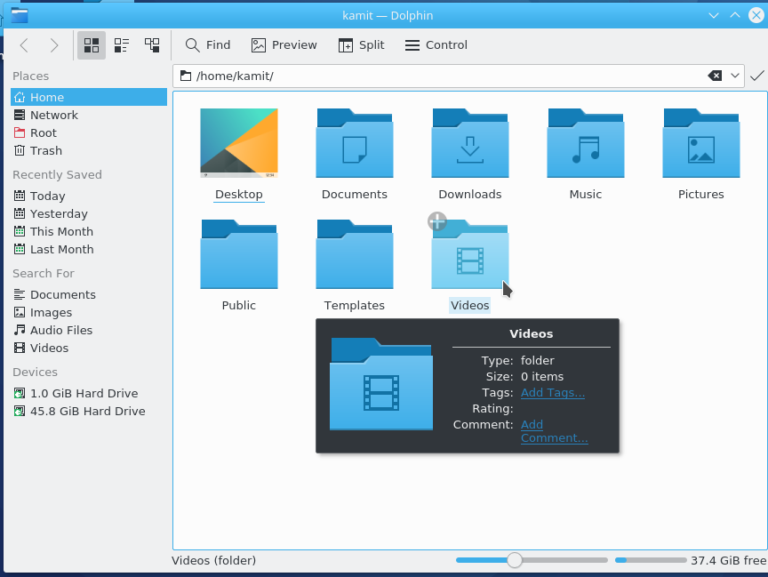Click the Desktop folder name label
Image resolution: width=768 pixels, height=577 pixels.
pyautogui.click(x=239, y=194)
